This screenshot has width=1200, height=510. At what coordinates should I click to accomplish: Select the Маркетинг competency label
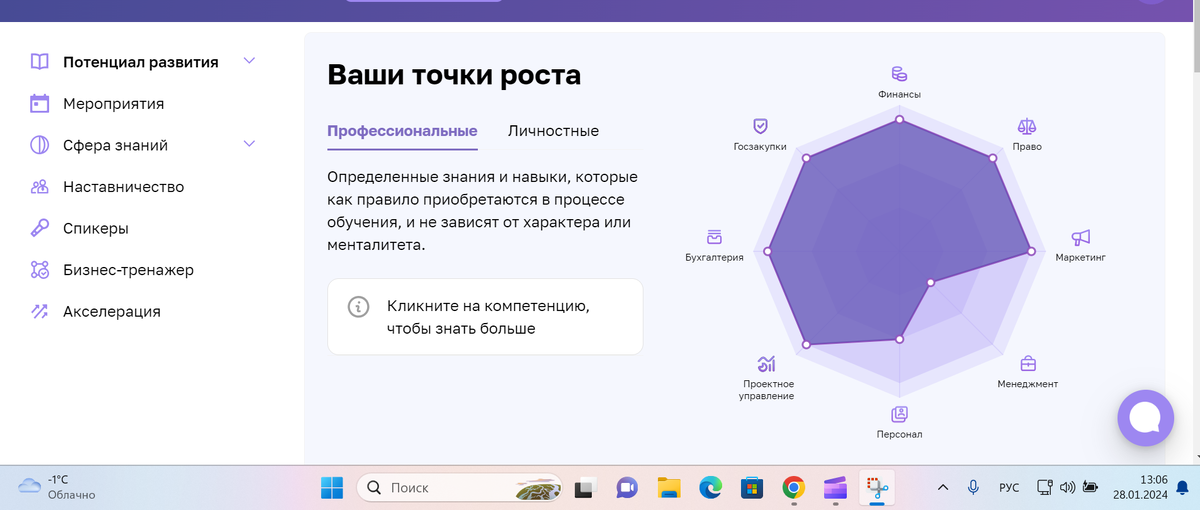tap(1080, 257)
